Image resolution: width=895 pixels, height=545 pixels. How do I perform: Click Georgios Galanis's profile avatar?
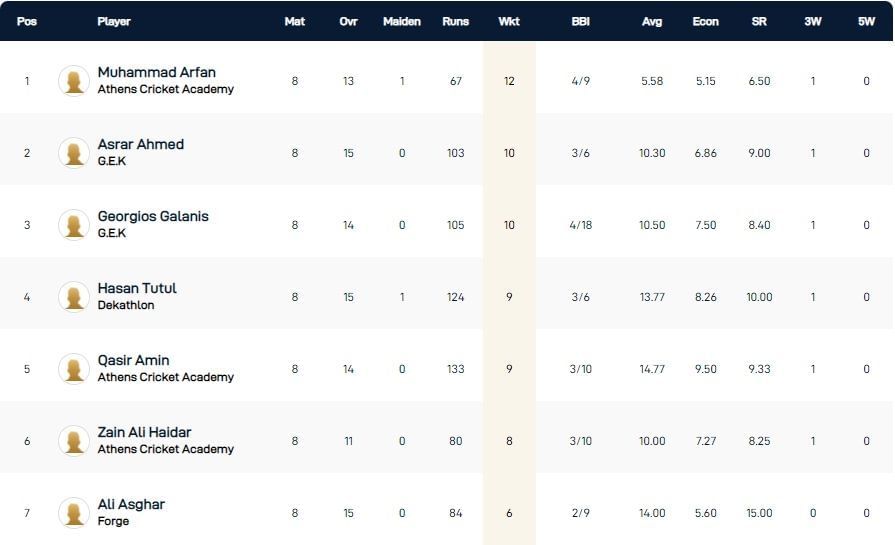[x=74, y=225]
